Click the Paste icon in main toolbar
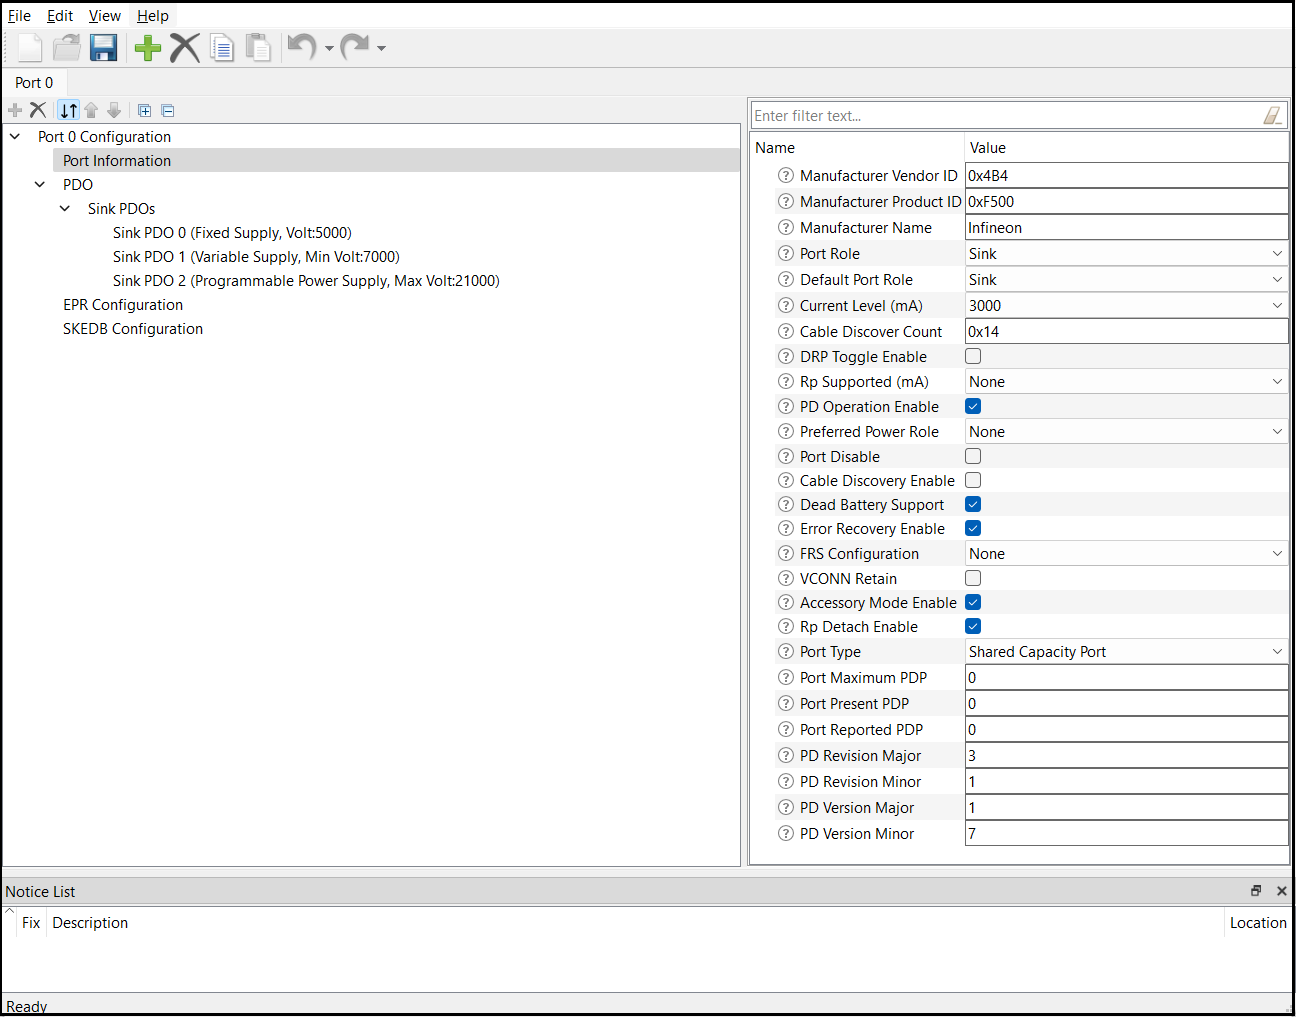The height and width of the screenshot is (1017, 1296). [x=258, y=47]
